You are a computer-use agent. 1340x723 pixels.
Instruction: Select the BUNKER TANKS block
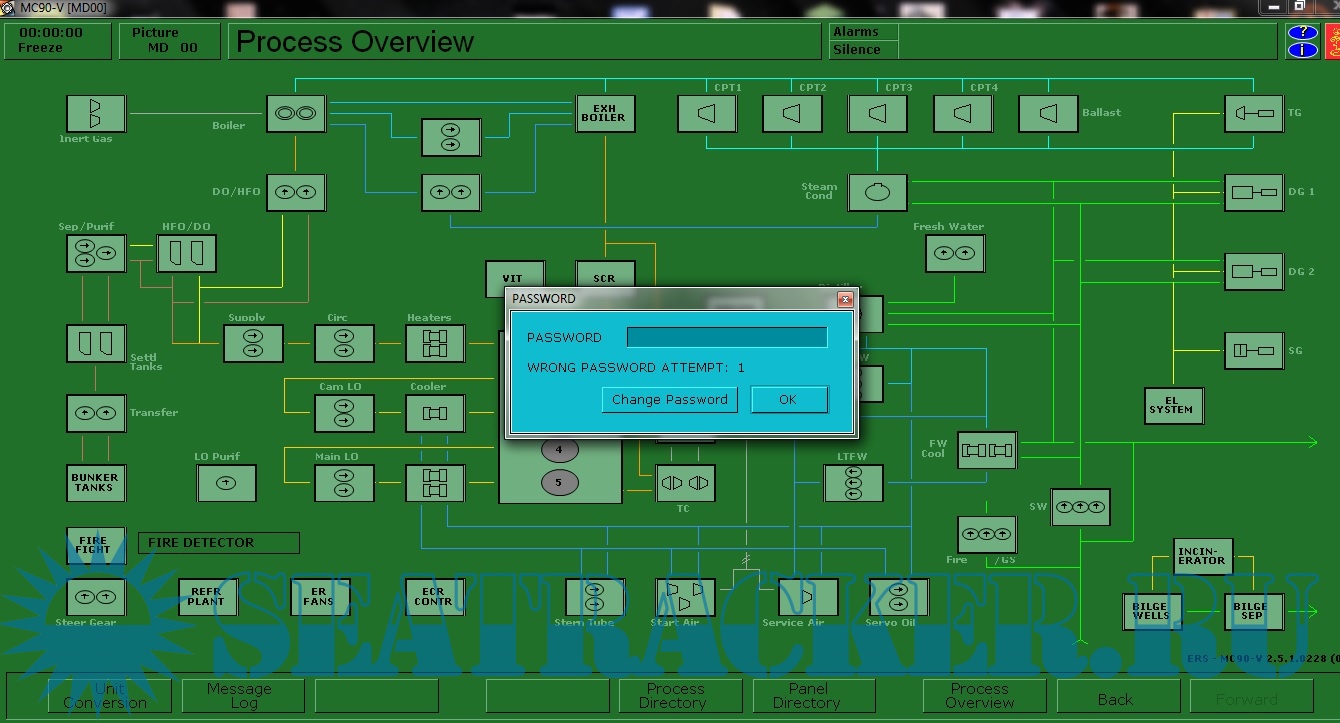pyautogui.click(x=96, y=483)
